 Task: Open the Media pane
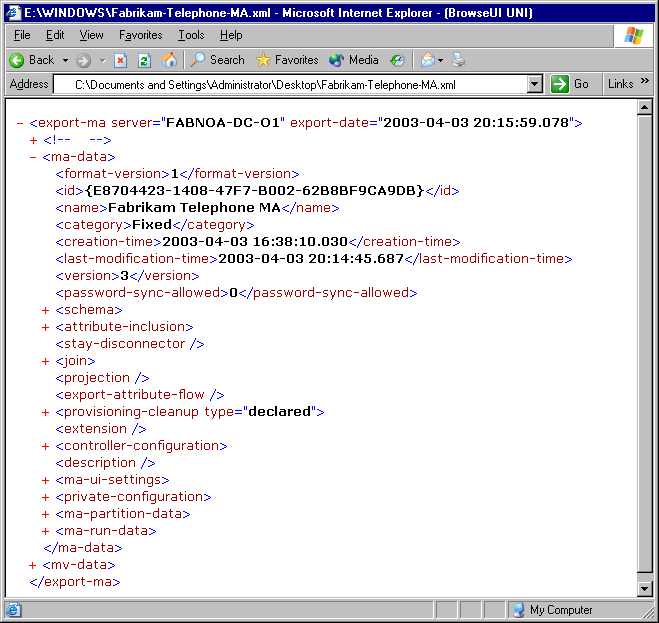coord(353,60)
